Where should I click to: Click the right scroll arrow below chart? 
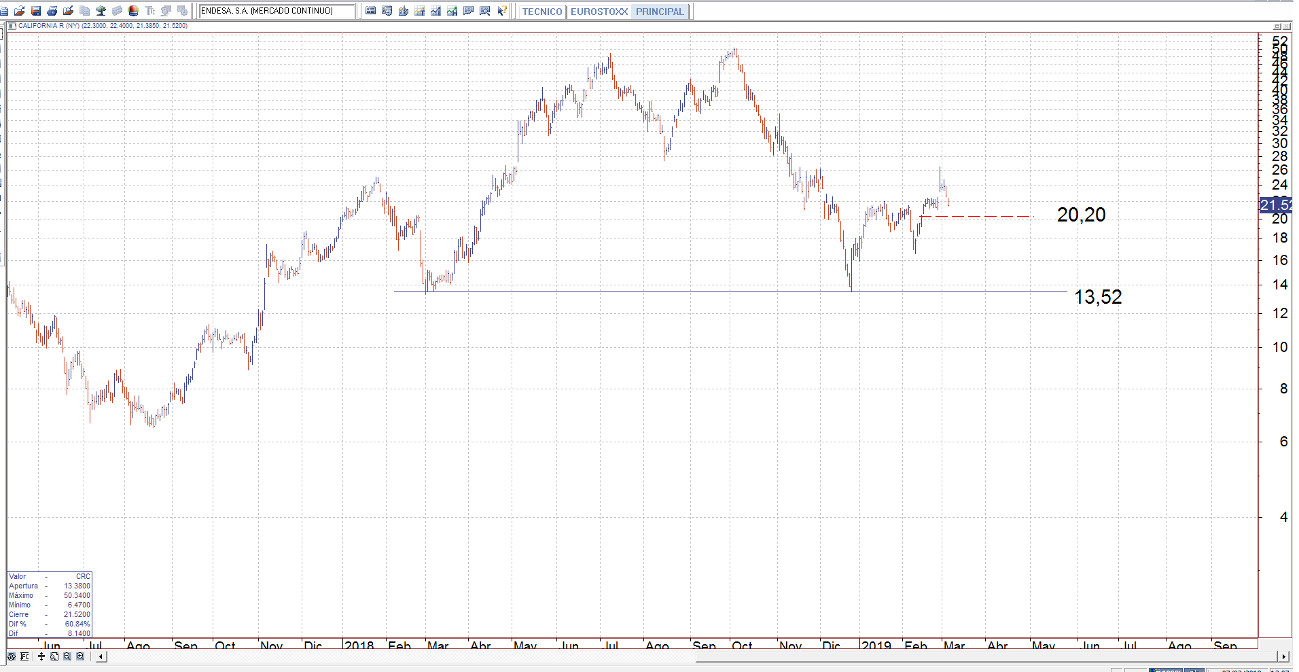(1284, 657)
